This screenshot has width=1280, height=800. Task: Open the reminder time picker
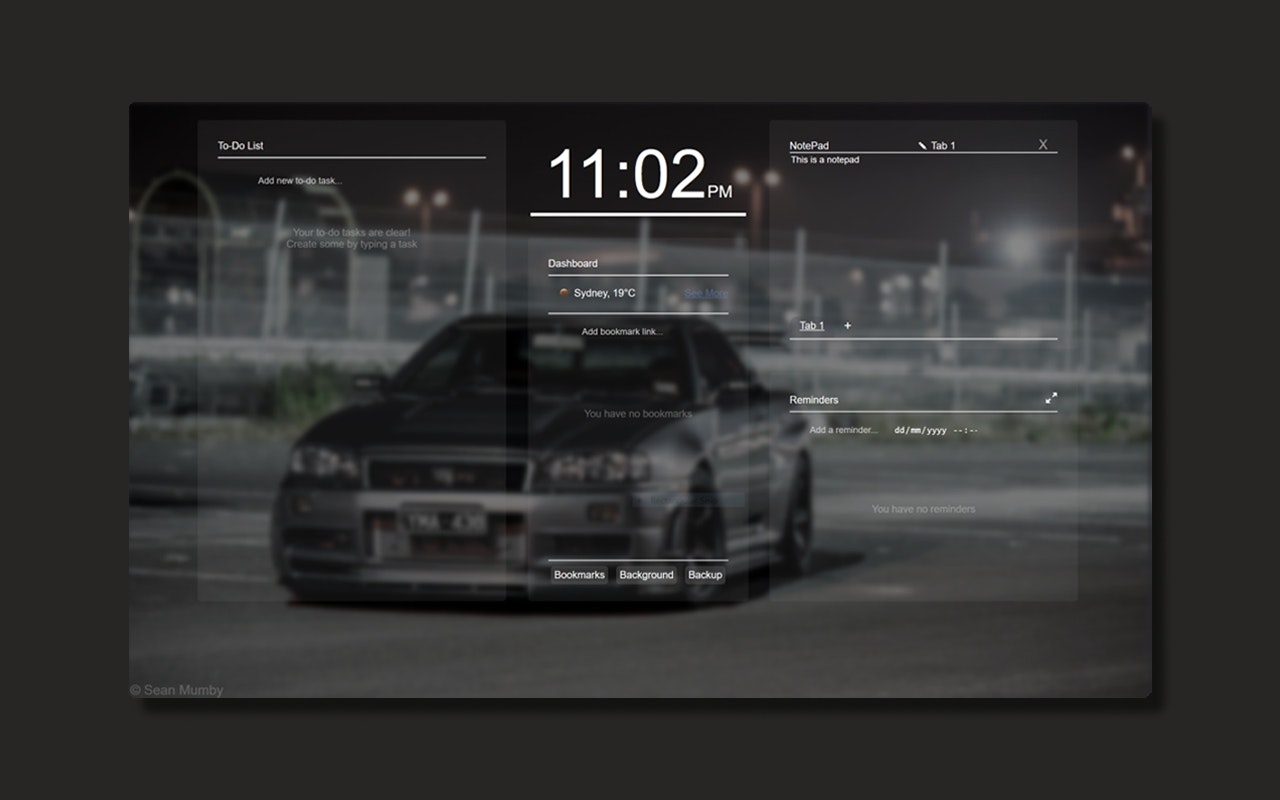963,429
